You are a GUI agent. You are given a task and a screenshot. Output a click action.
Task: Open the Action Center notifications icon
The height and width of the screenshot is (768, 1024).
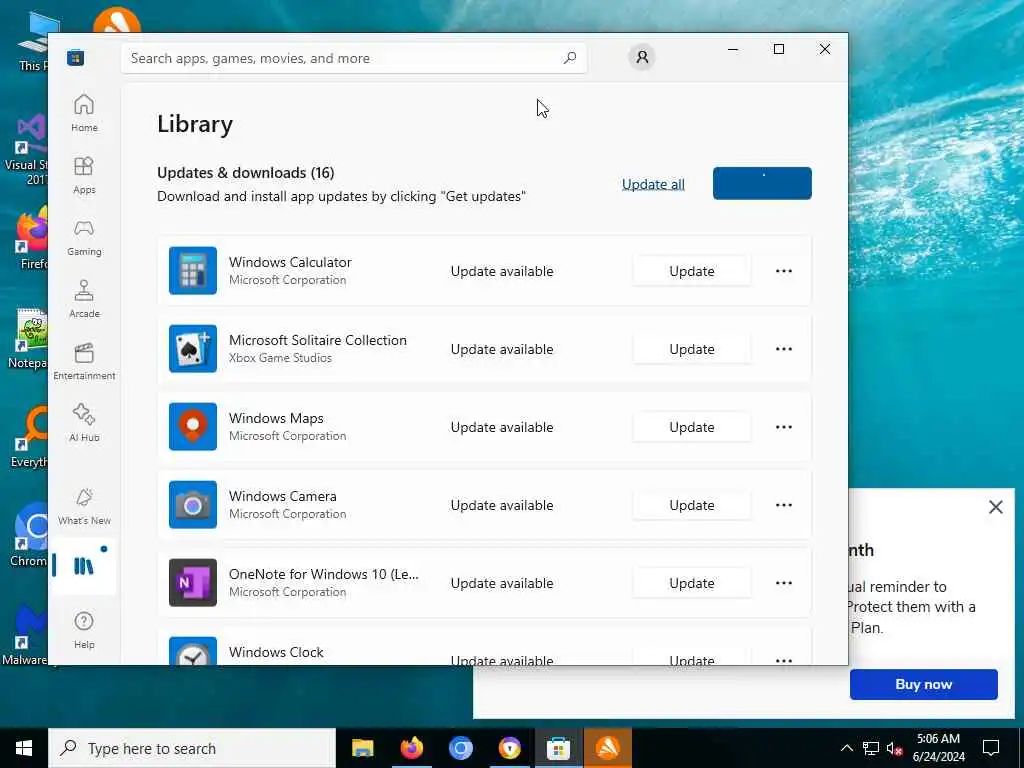991,748
